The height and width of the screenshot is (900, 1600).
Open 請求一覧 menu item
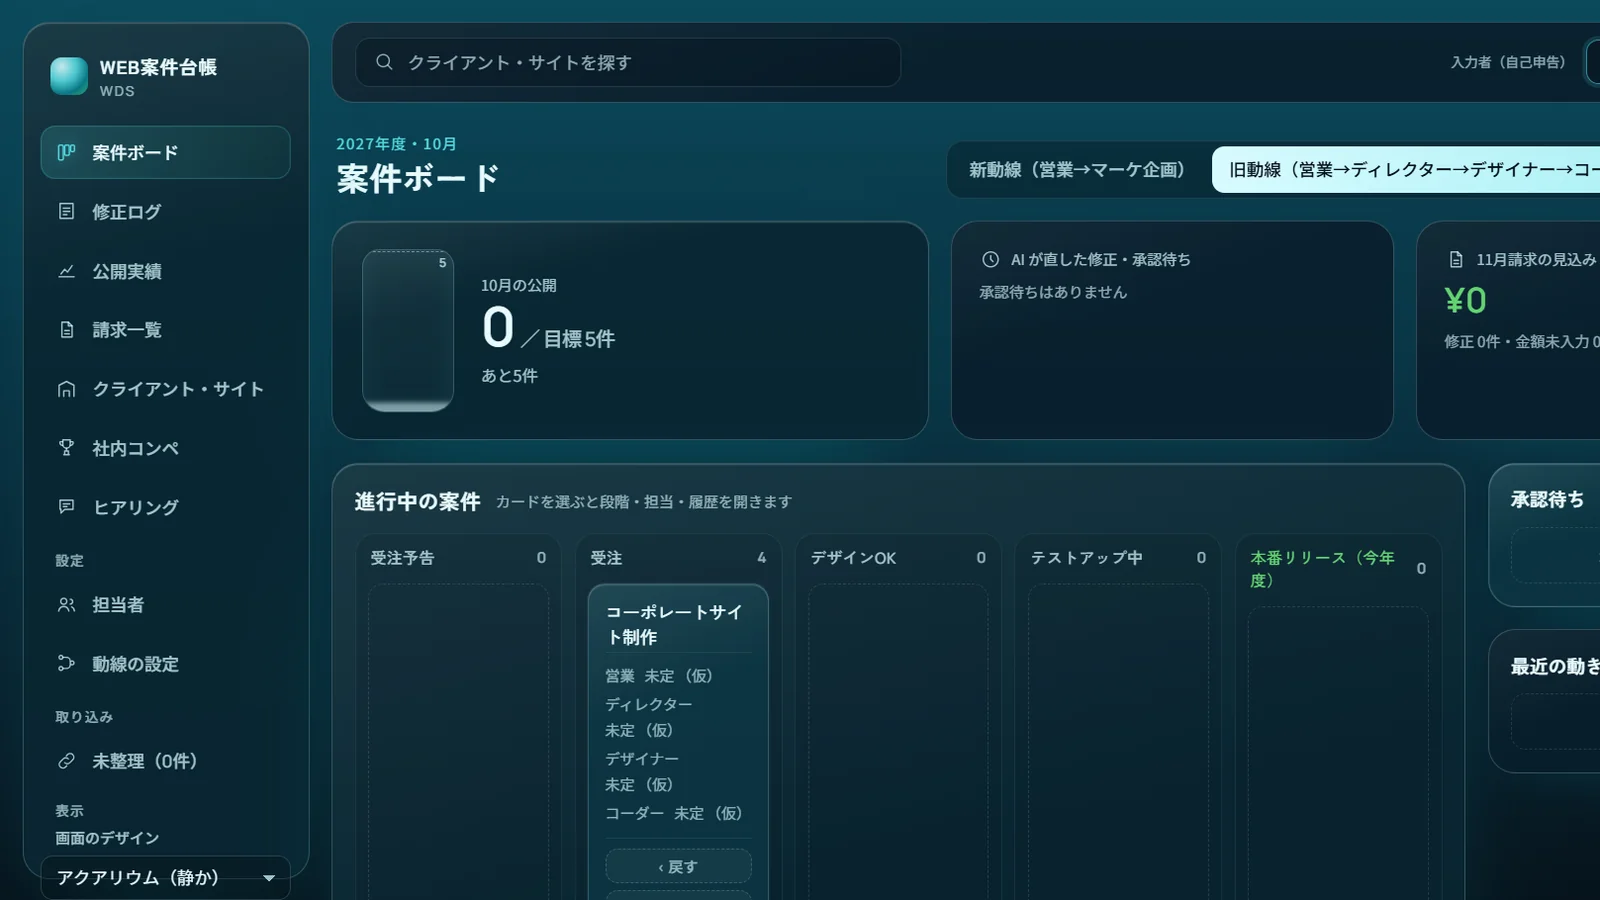(166, 329)
